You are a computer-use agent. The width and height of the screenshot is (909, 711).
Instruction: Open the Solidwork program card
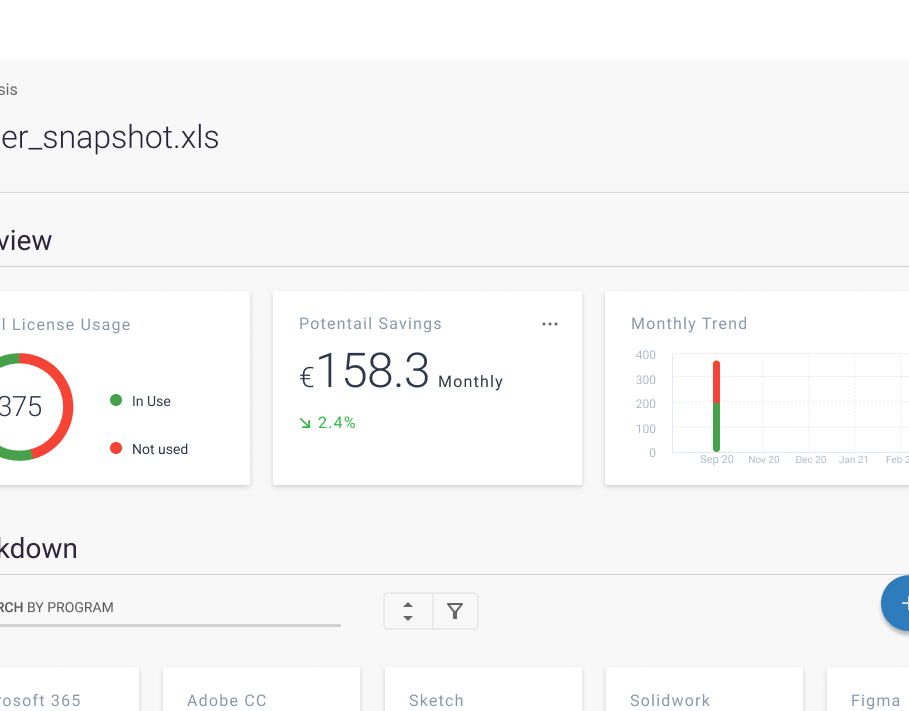click(x=704, y=689)
